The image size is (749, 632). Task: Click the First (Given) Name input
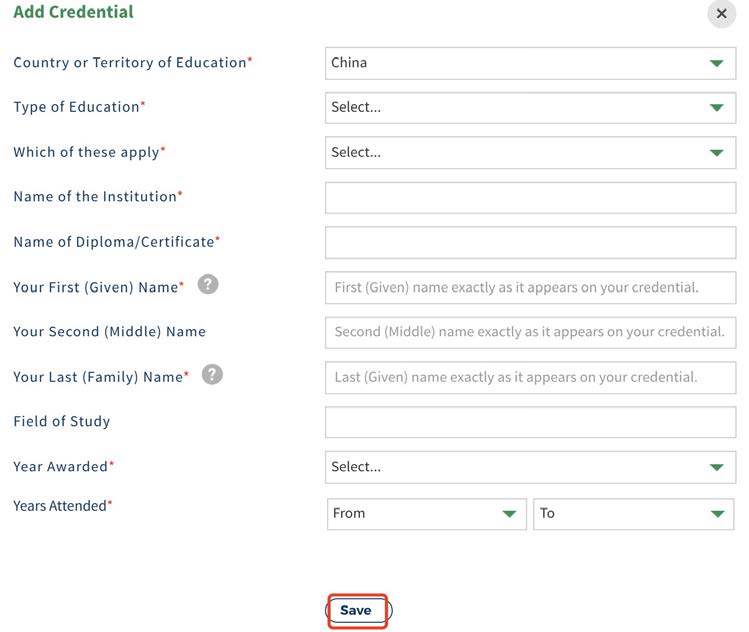(530, 288)
